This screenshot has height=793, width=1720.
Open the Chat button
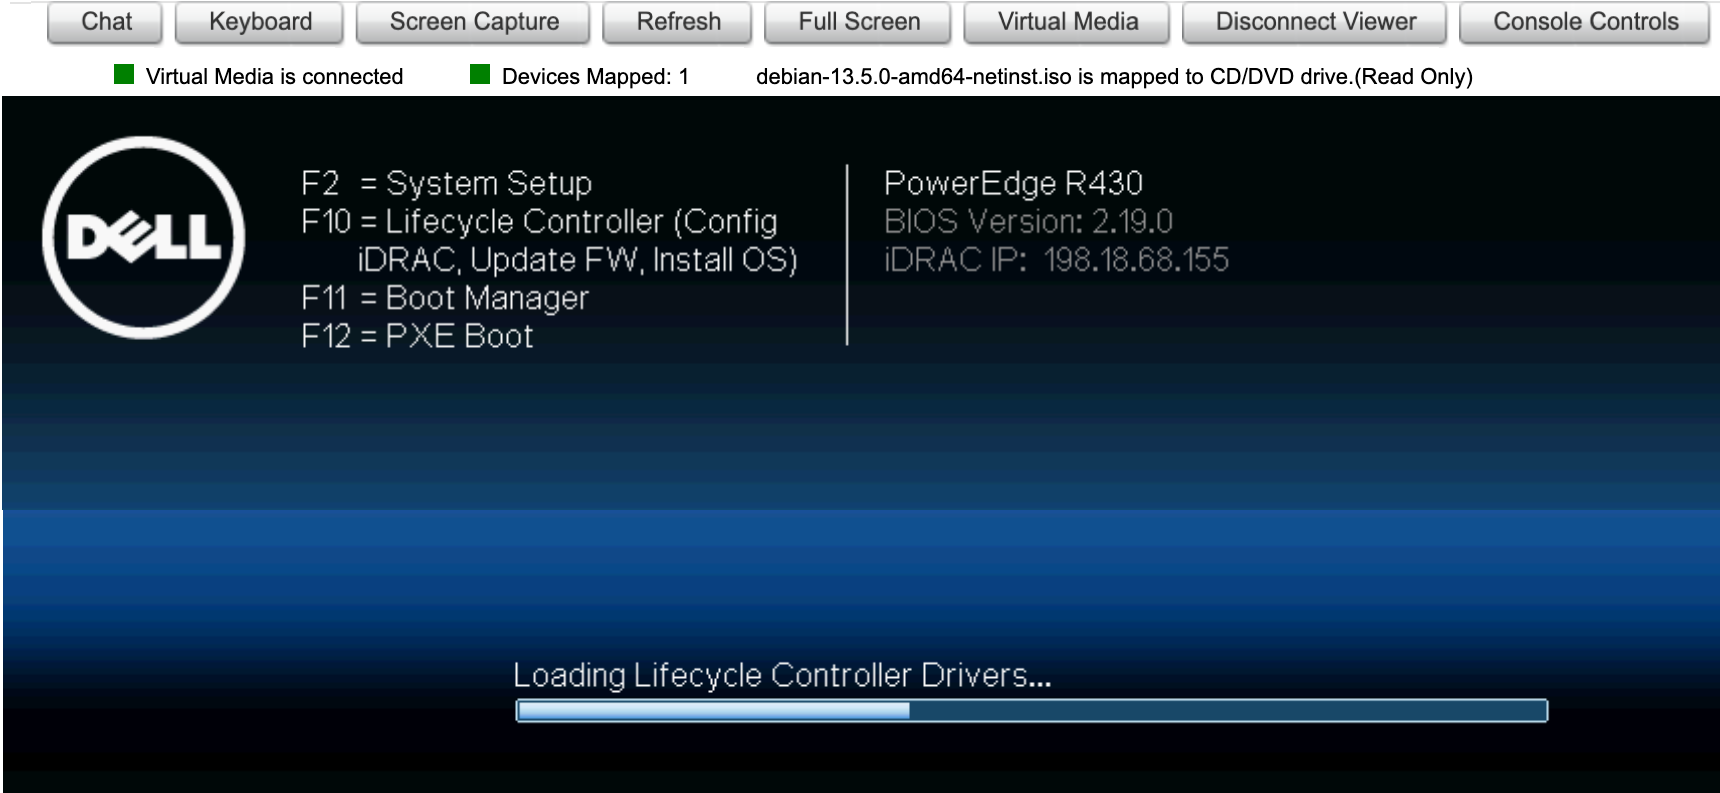click(x=105, y=22)
